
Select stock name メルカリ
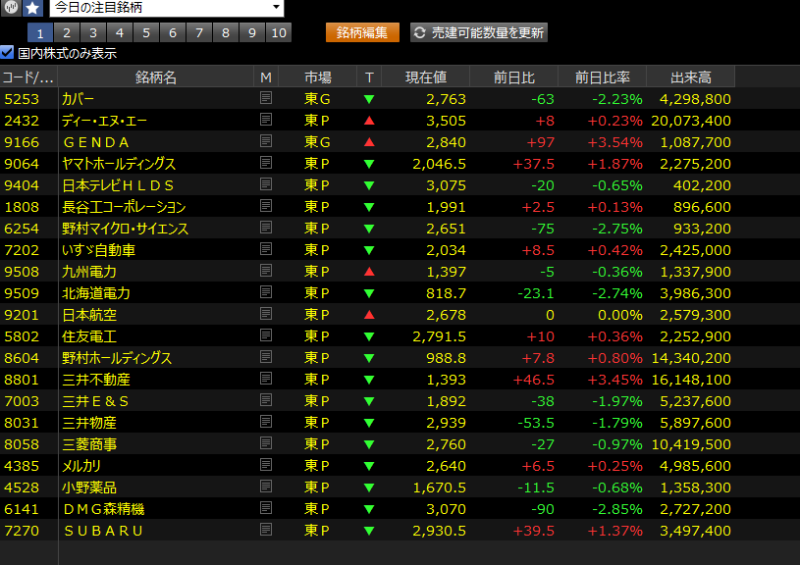point(82,466)
